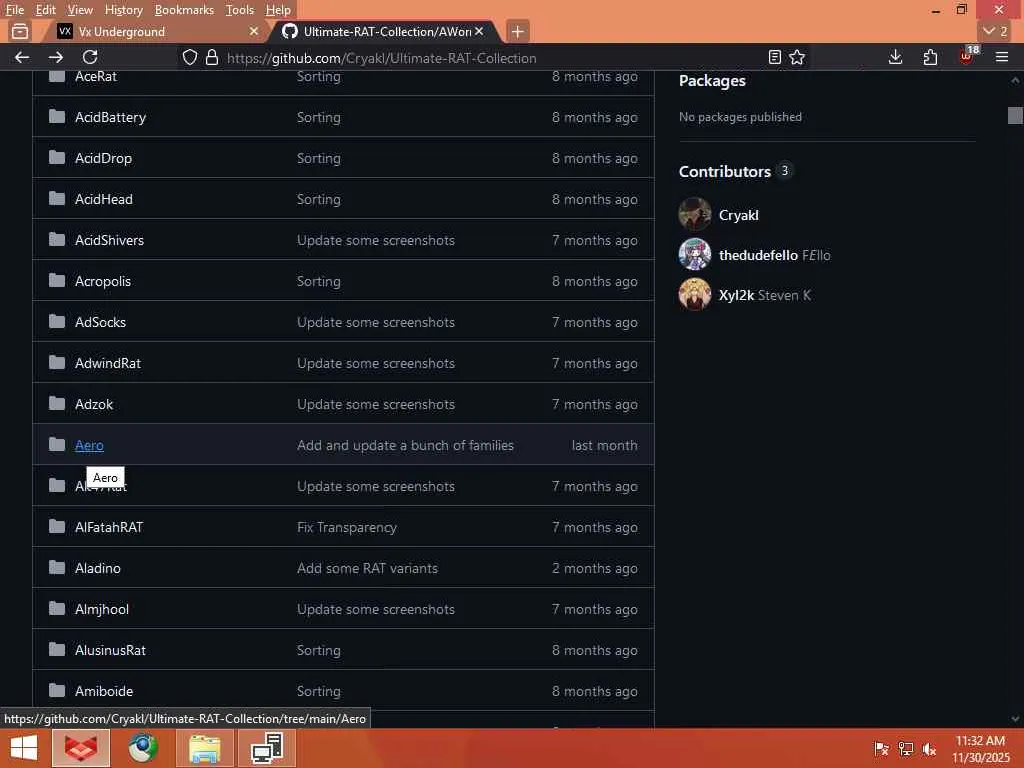Open Xyl2k contributor profile
The image size is (1024, 768).
point(736,295)
